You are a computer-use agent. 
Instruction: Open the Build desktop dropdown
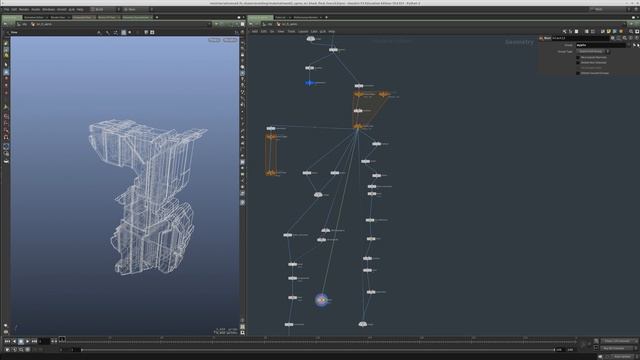(105, 9)
